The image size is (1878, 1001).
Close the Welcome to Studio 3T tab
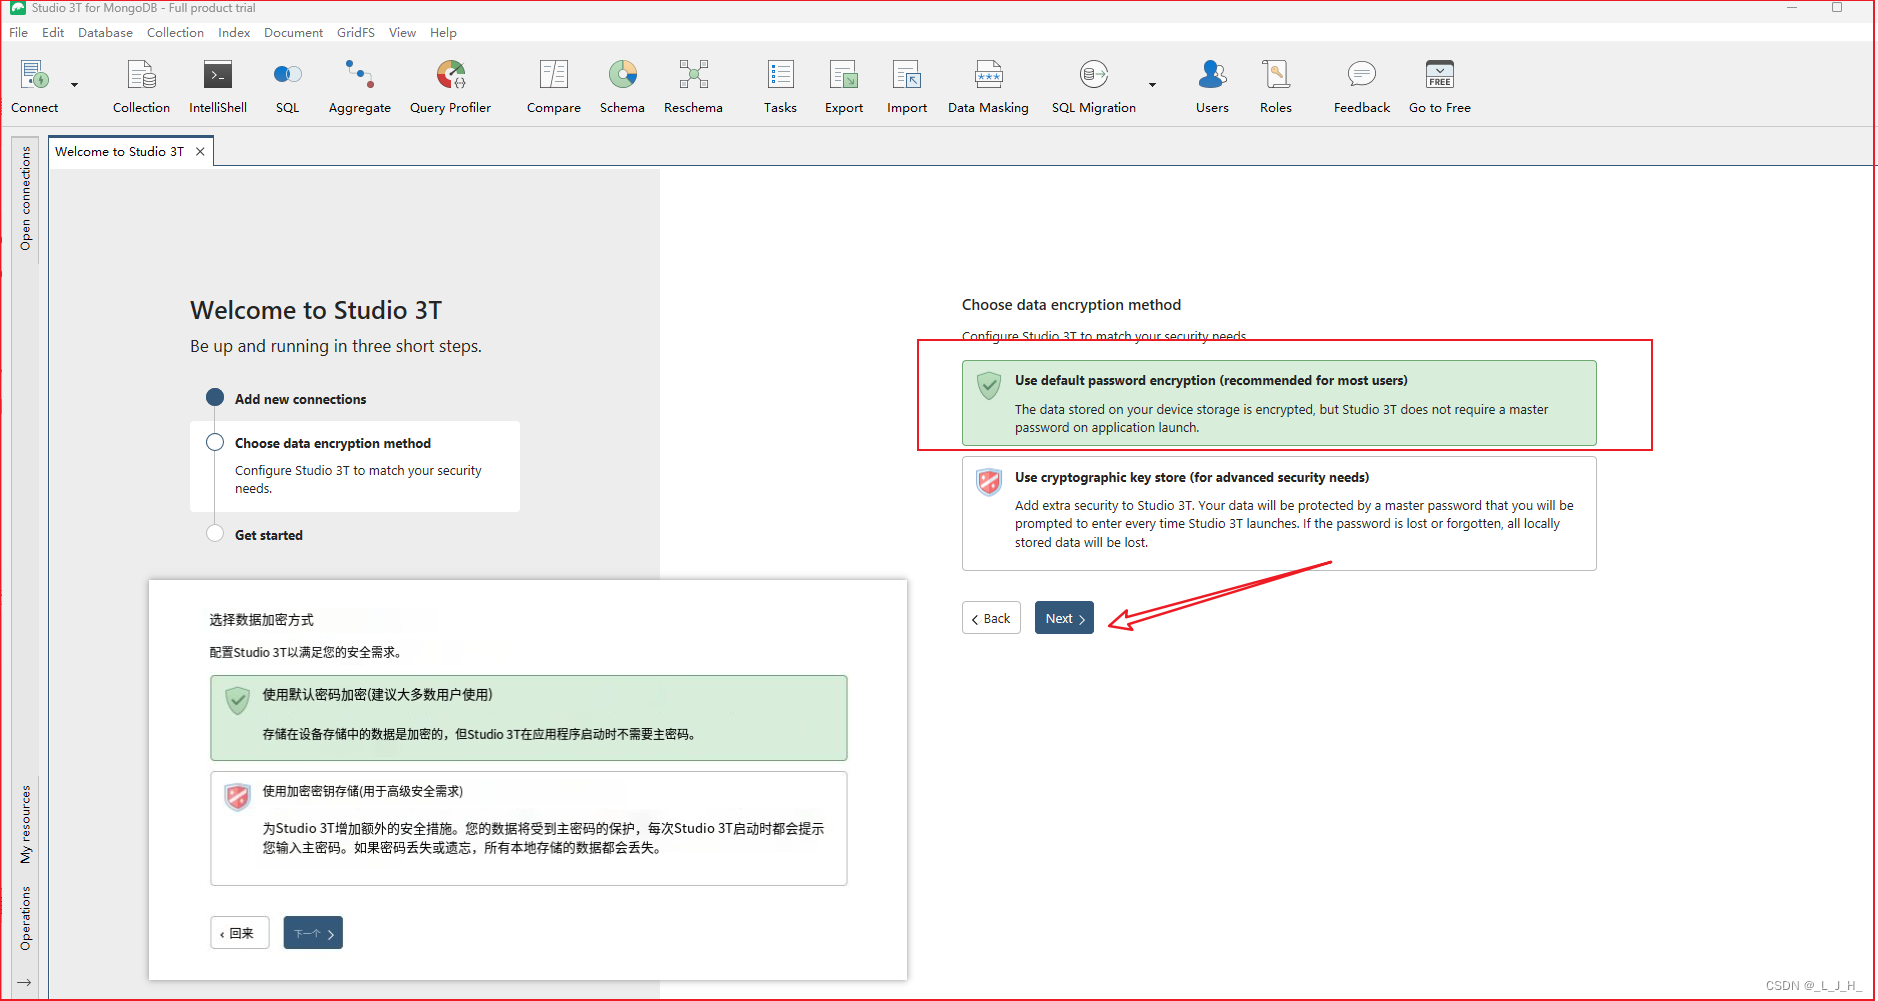(200, 152)
